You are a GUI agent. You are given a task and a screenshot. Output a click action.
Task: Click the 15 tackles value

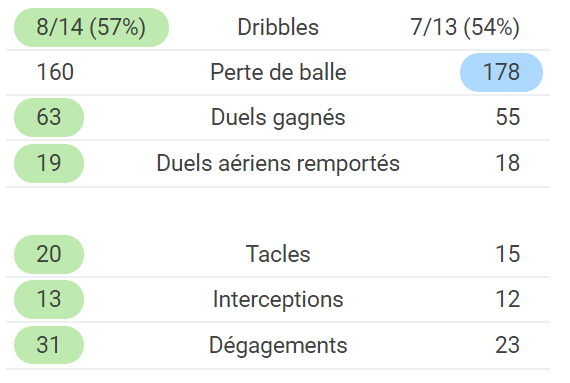coord(508,254)
